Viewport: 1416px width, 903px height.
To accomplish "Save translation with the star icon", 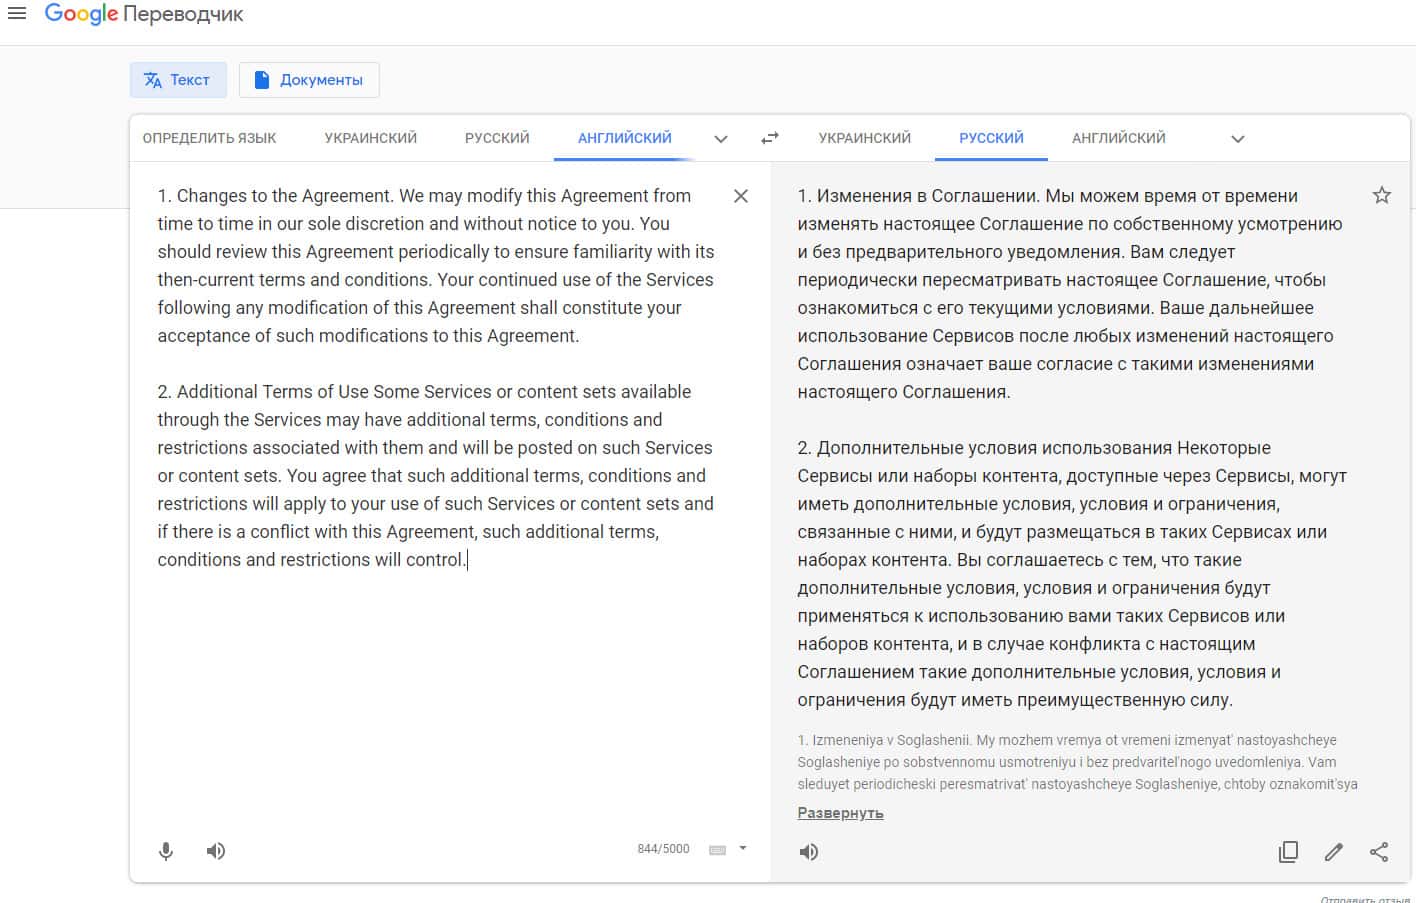I will point(1381,195).
